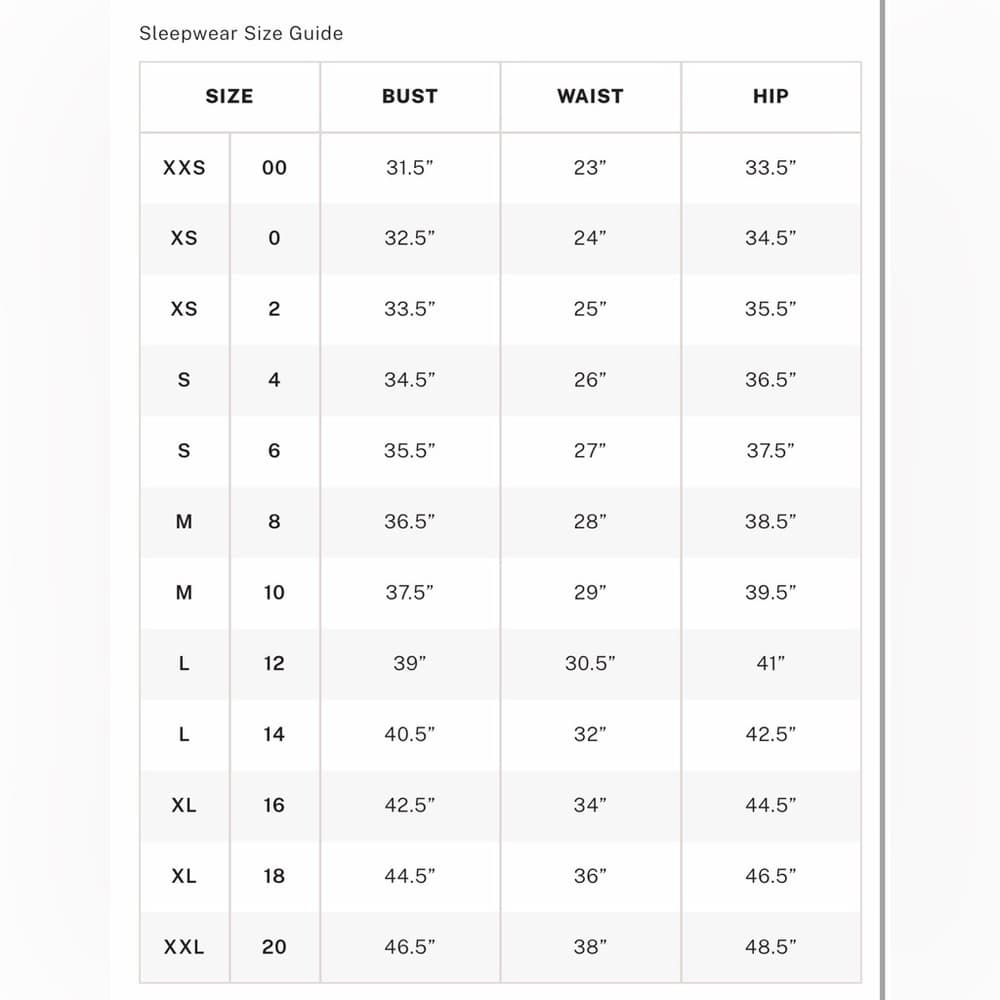This screenshot has width=1000, height=1000.
Task: Click the Sleepwear Size Guide title
Action: pos(241,33)
